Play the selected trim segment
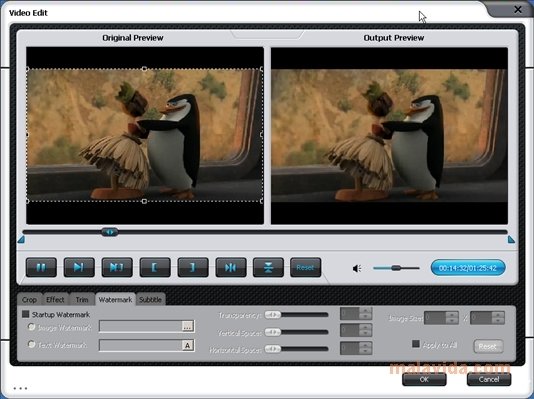 (x=117, y=267)
